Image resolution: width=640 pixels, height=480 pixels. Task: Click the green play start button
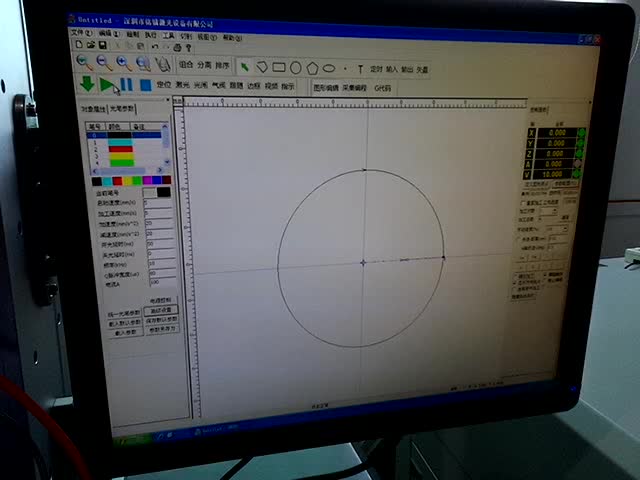(106, 85)
